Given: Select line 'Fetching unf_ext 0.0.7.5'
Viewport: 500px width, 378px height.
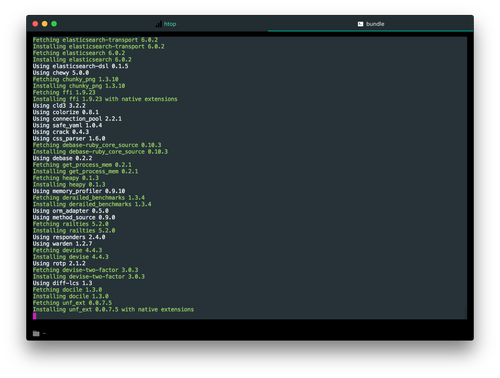Looking at the screenshot, I should click(72, 303).
